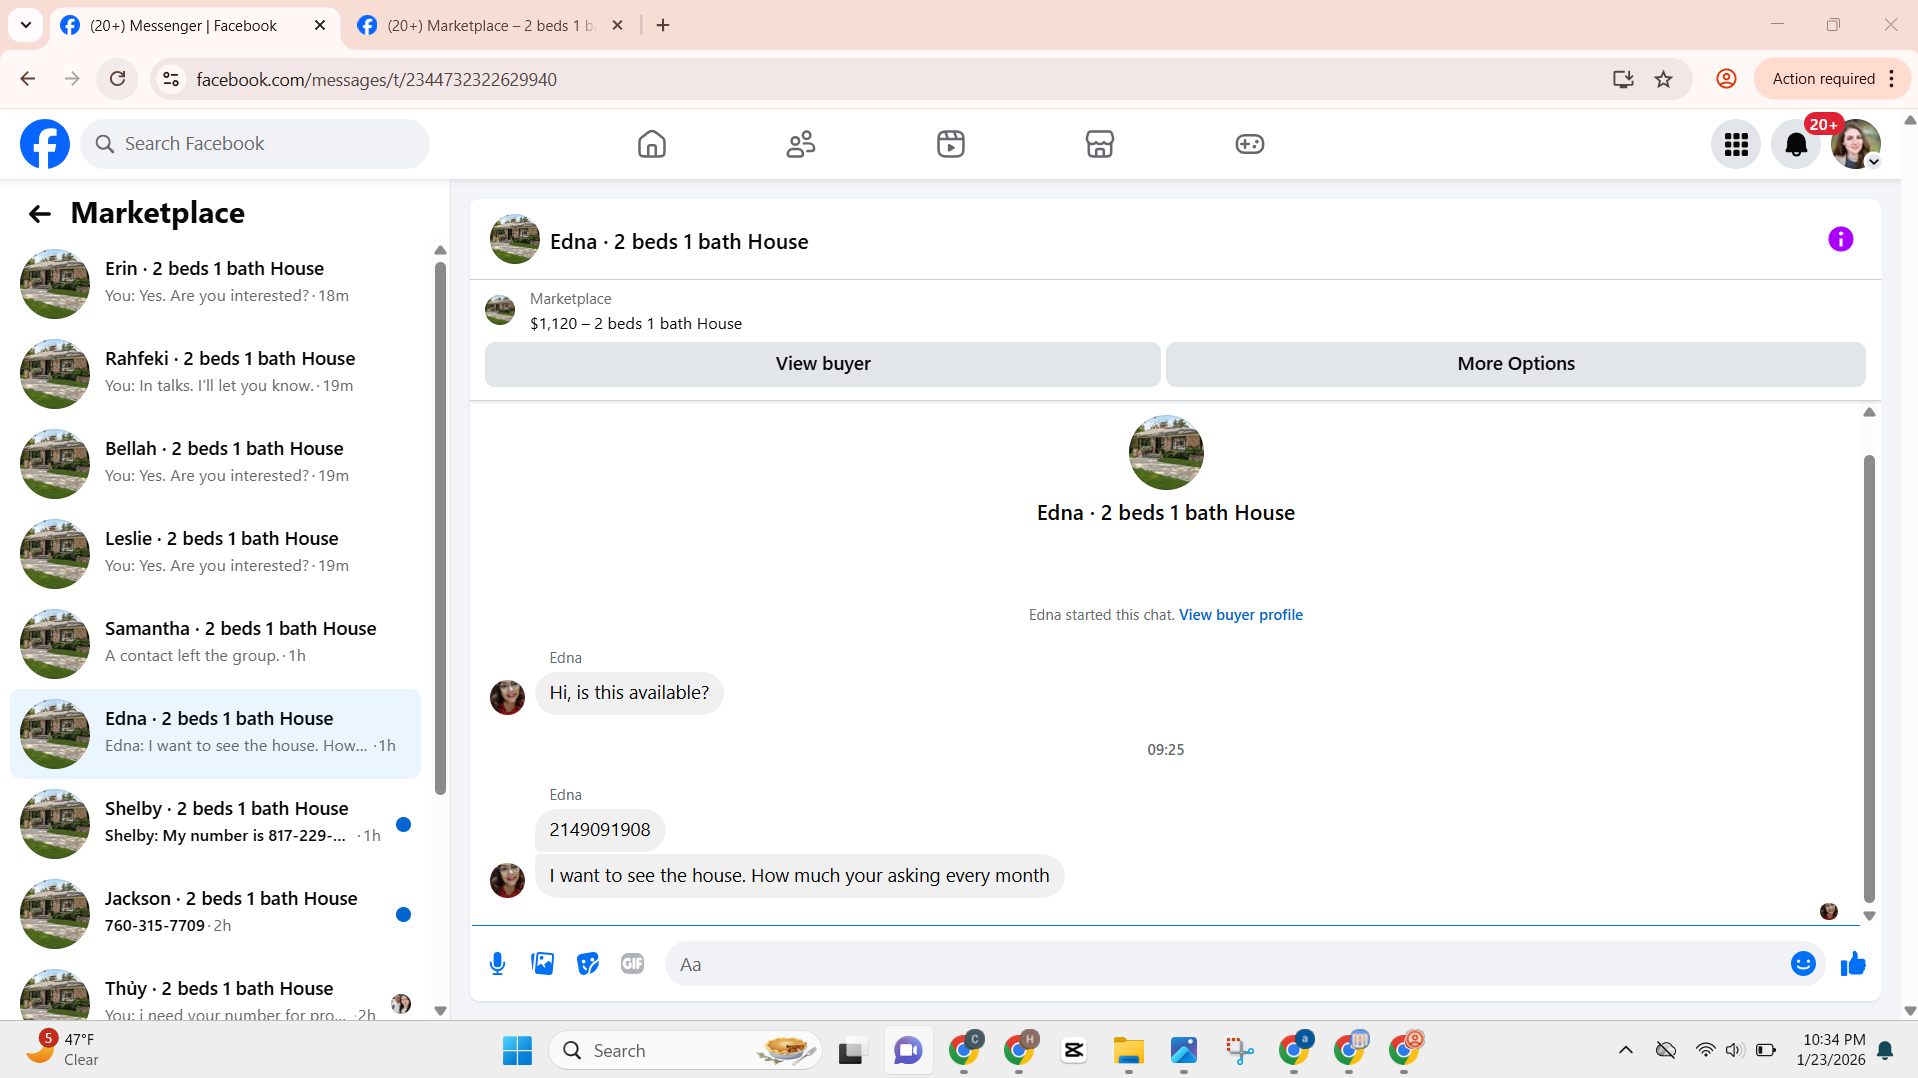Click the Search Facebook field
Image resolution: width=1918 pixels, height=1078 pixels.
(255, 144)
